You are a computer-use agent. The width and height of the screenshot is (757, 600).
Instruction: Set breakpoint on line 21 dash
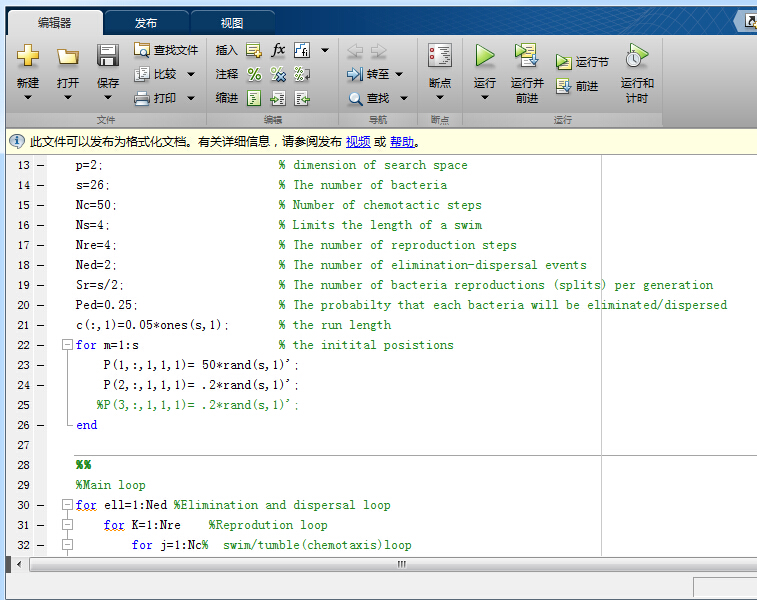tap(41, 325)
